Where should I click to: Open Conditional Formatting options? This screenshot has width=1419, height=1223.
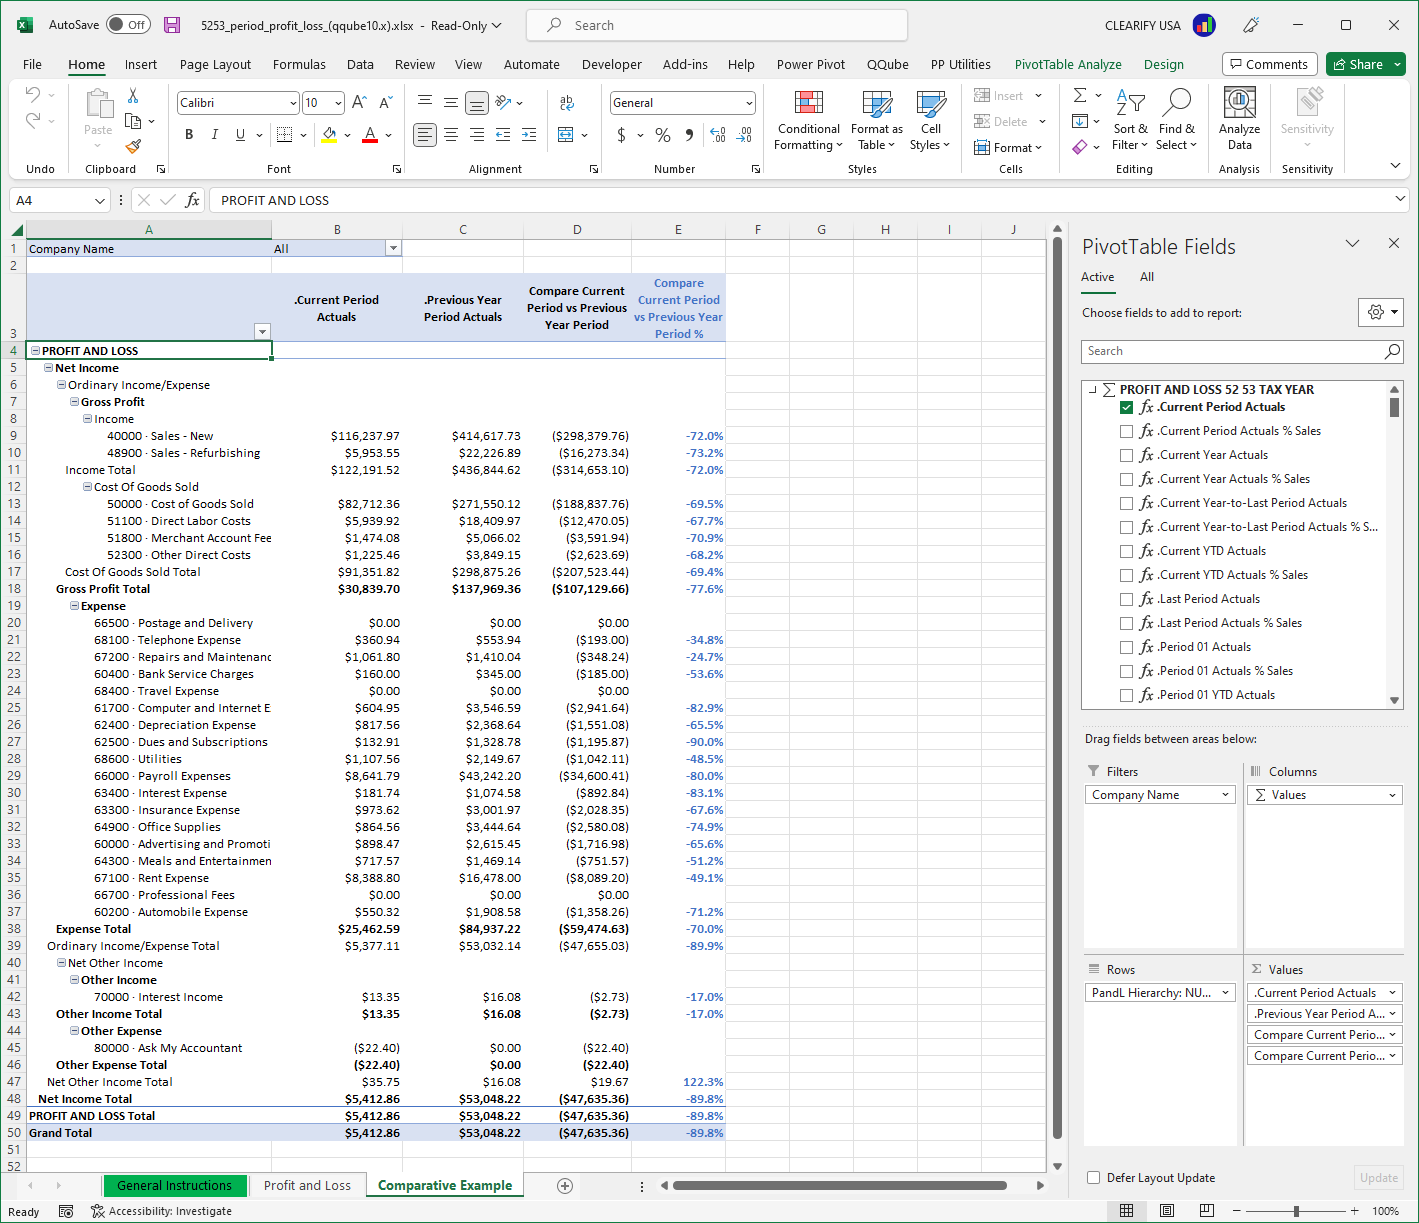[807, 120]
